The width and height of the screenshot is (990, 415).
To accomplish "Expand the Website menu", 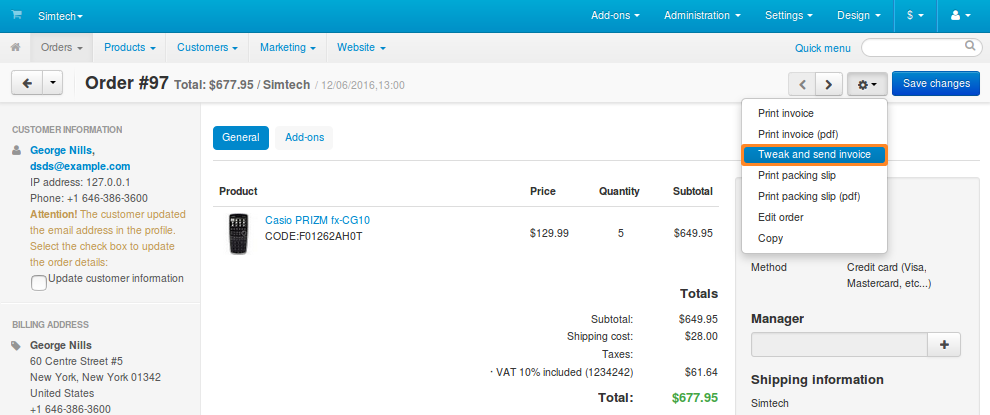I will click(x=361, y=47).
